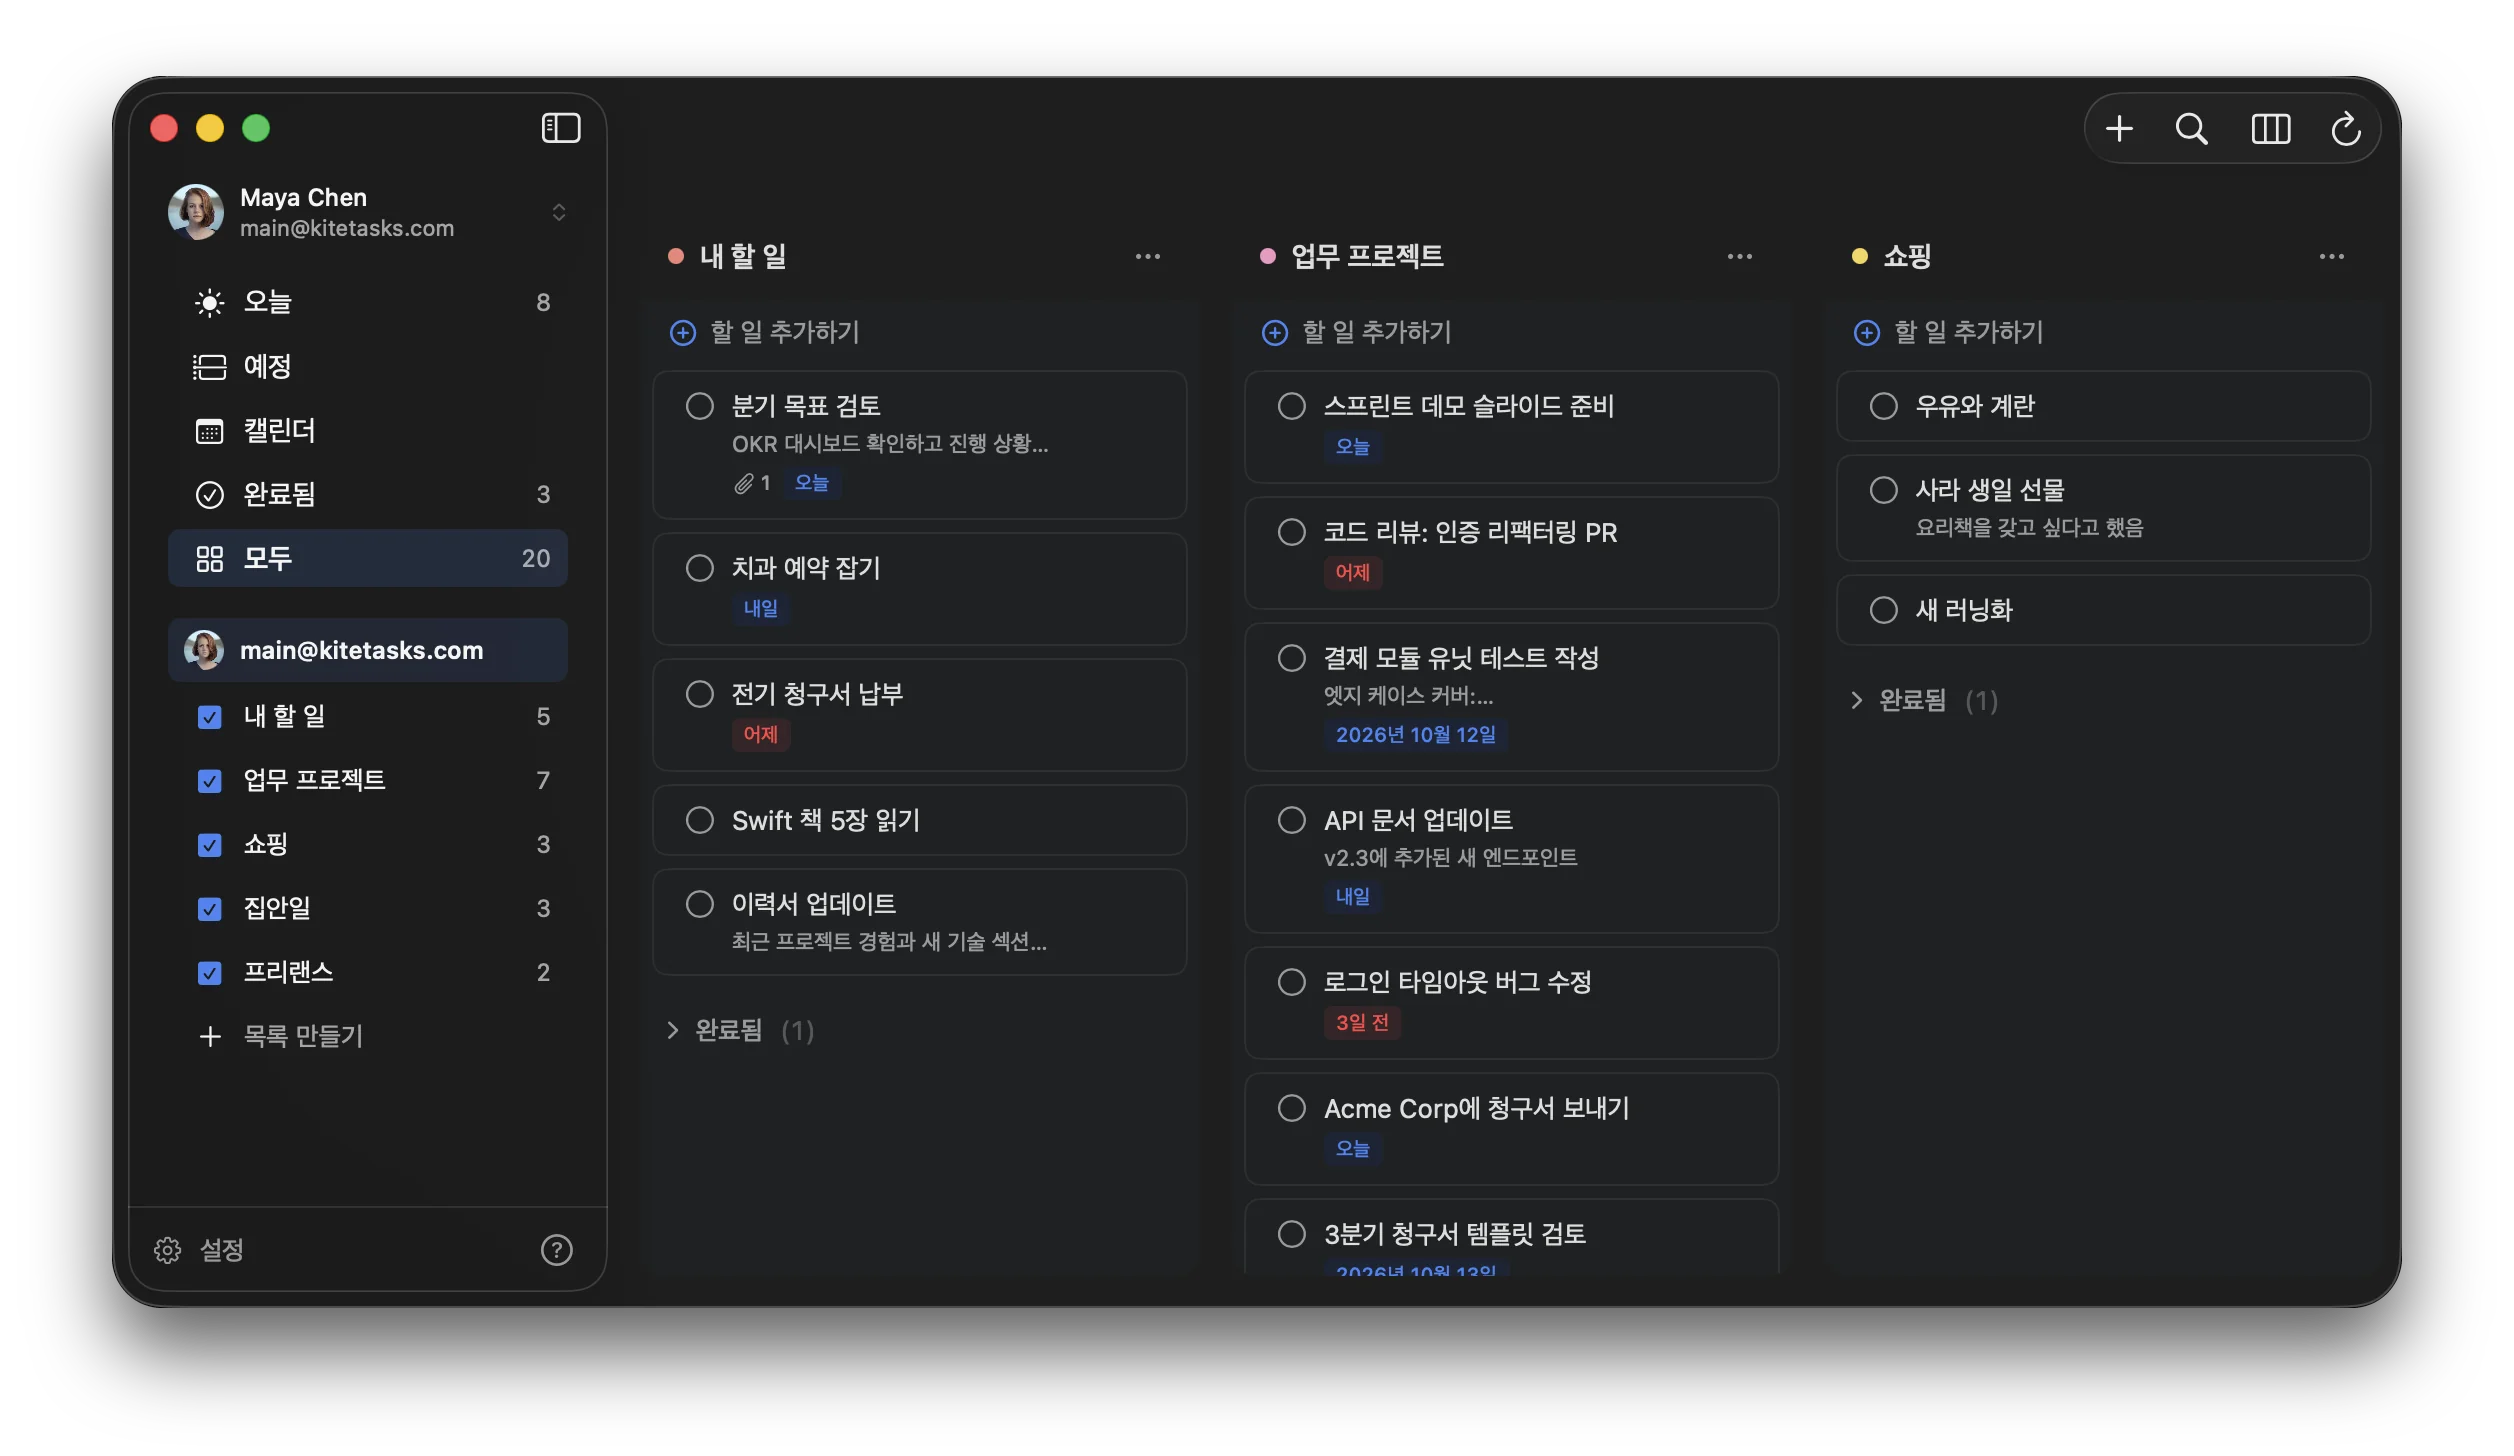Click the plus icon in 쇼핑 add row
Image resolution: width=2514 pixels, height=1456 pixels.
1867,333
